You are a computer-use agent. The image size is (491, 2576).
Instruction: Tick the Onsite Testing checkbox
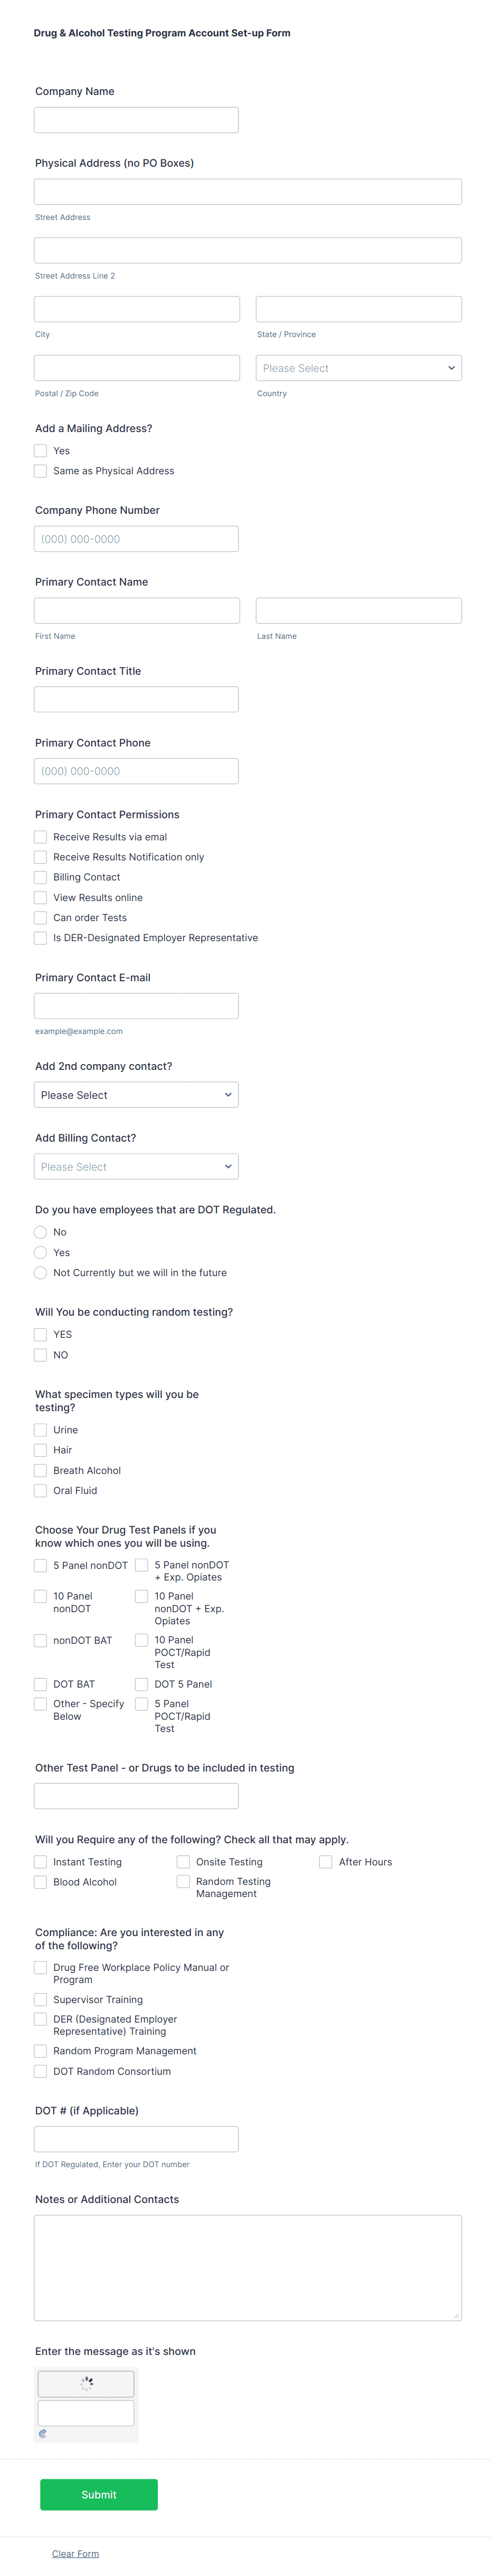click(x=183, y=1862)
